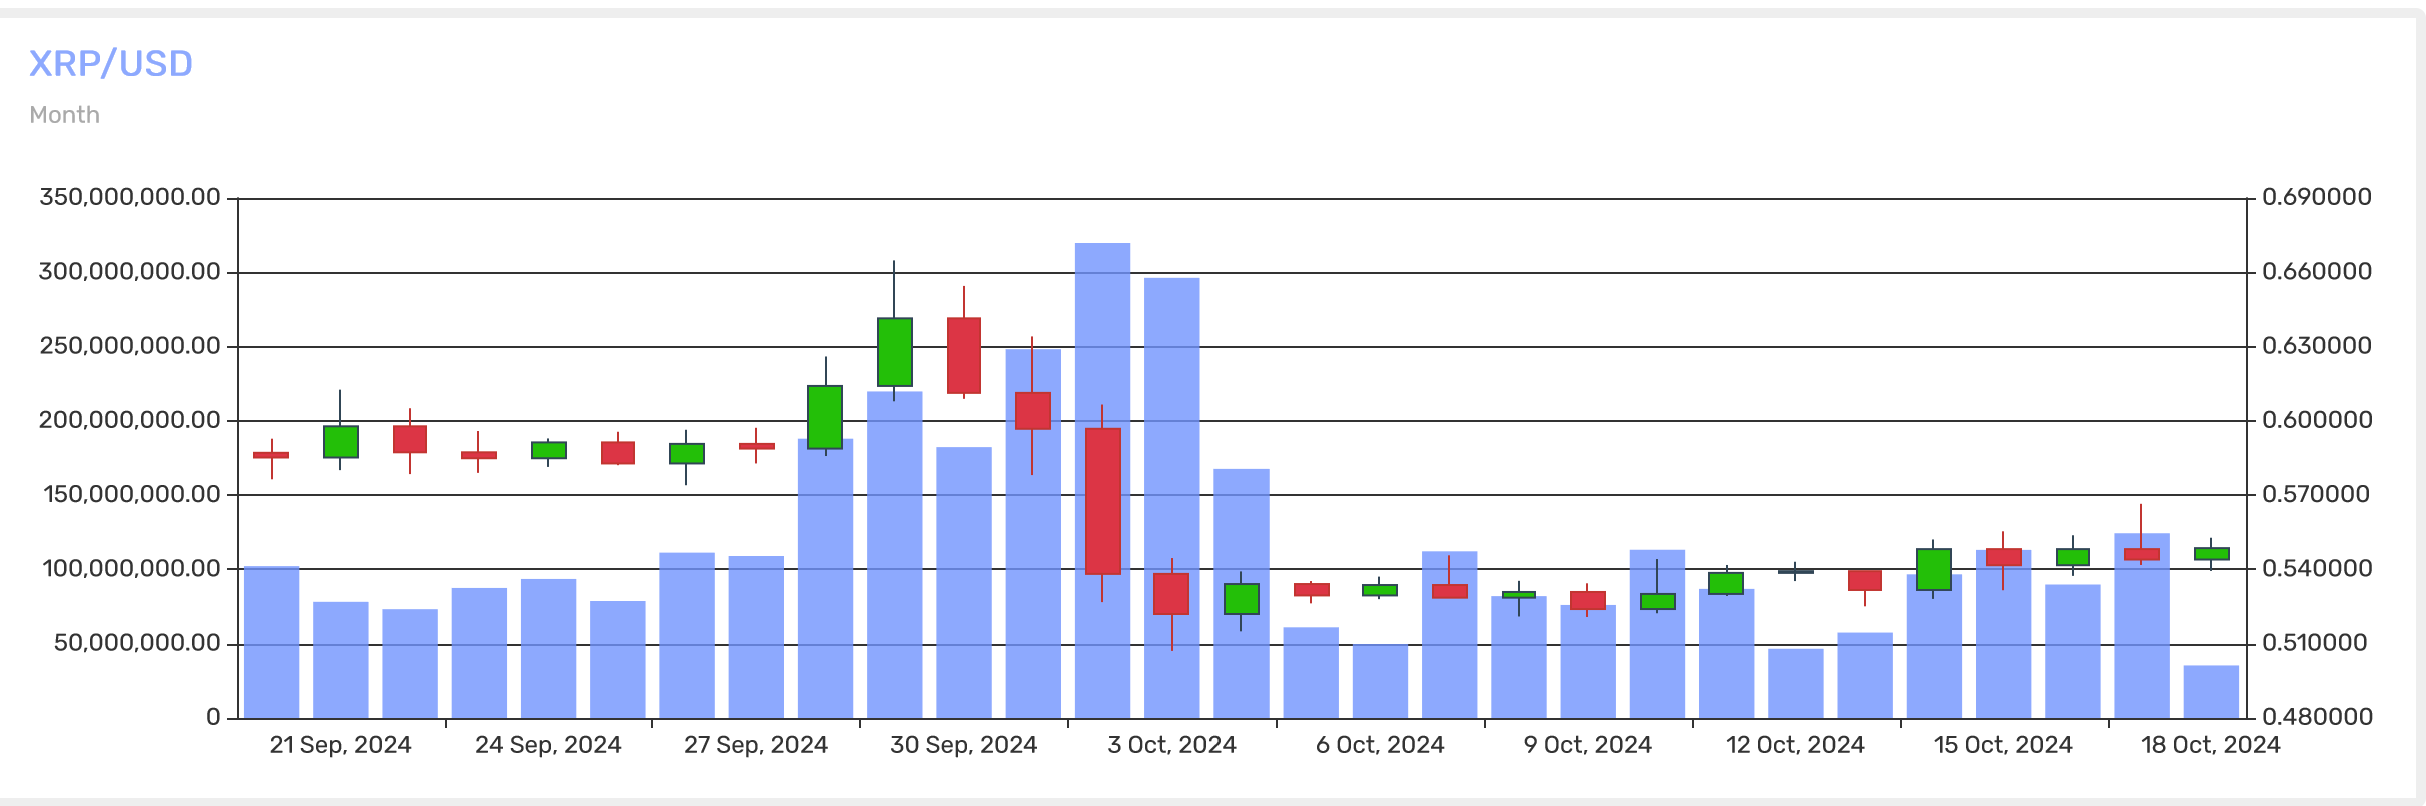Select the volume bar above 9 Oct, 2024
The height and width of the screenshot is (806, 2426).
[1588, 662]
